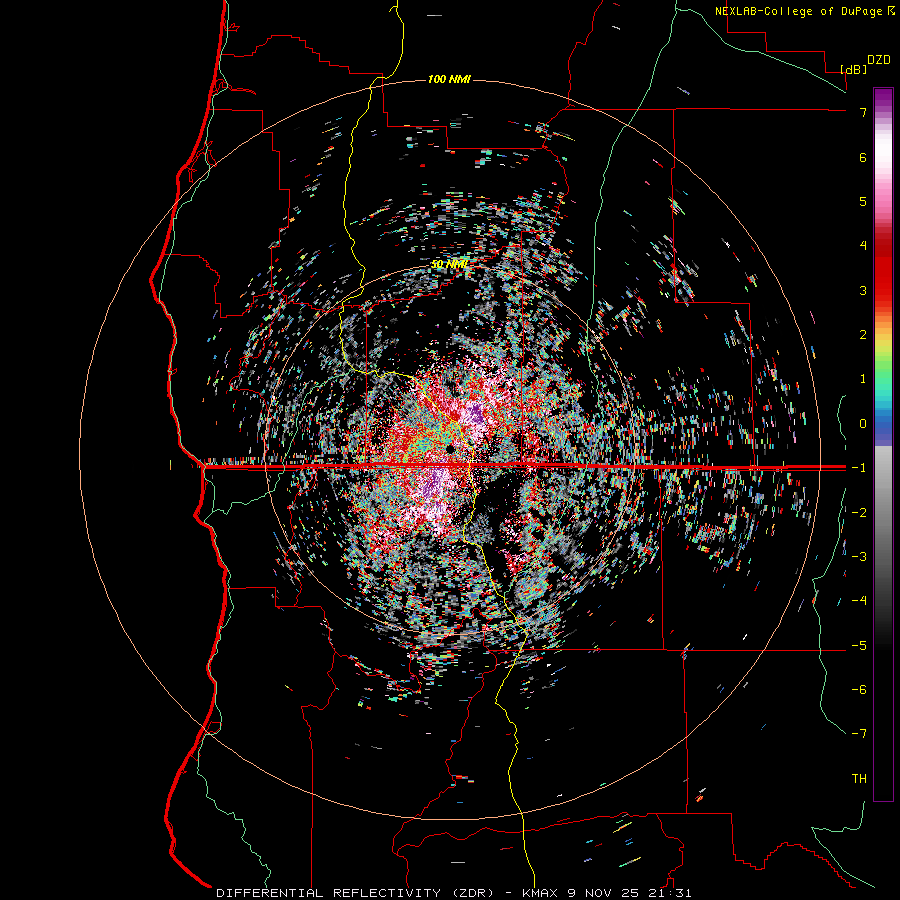Screen dimensions: 900x900
Task: Click the 5 value on color scale
Action: 863,201
